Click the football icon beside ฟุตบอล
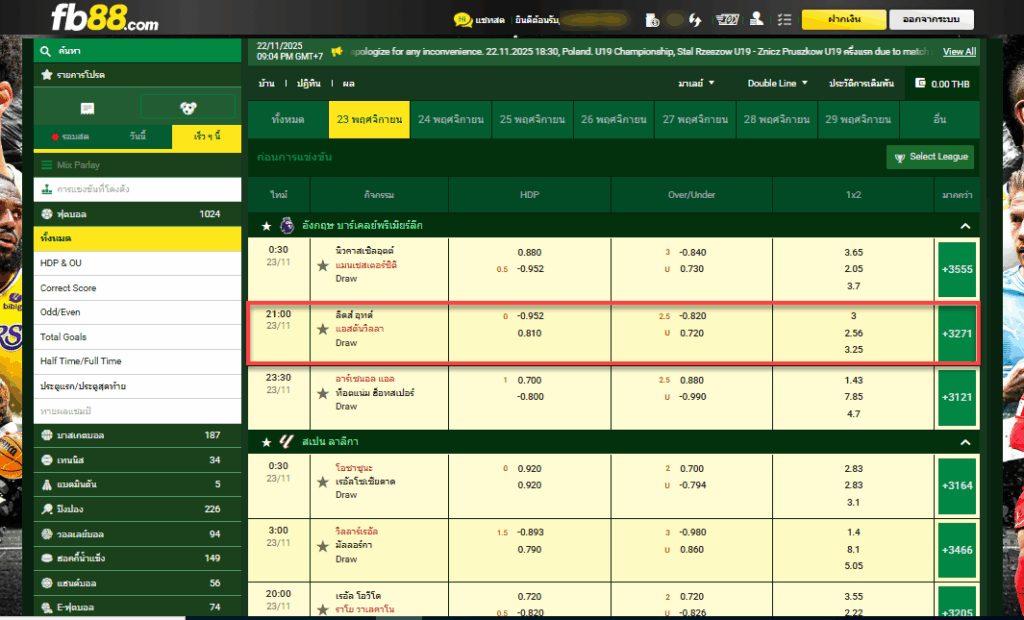This screenshot has width=1024, height=620. pyautogui.click(x=46, y=214)
